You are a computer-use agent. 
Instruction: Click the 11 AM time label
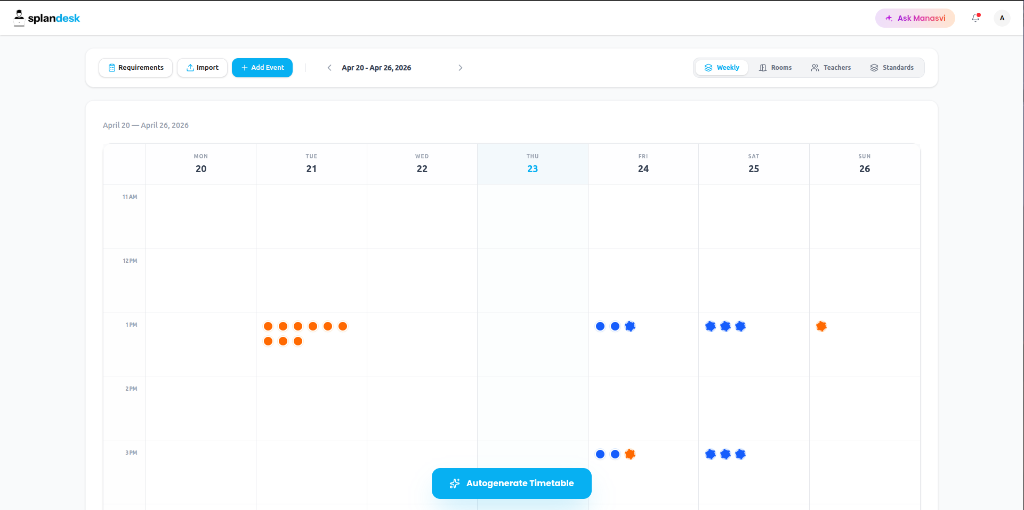[129, 197]
